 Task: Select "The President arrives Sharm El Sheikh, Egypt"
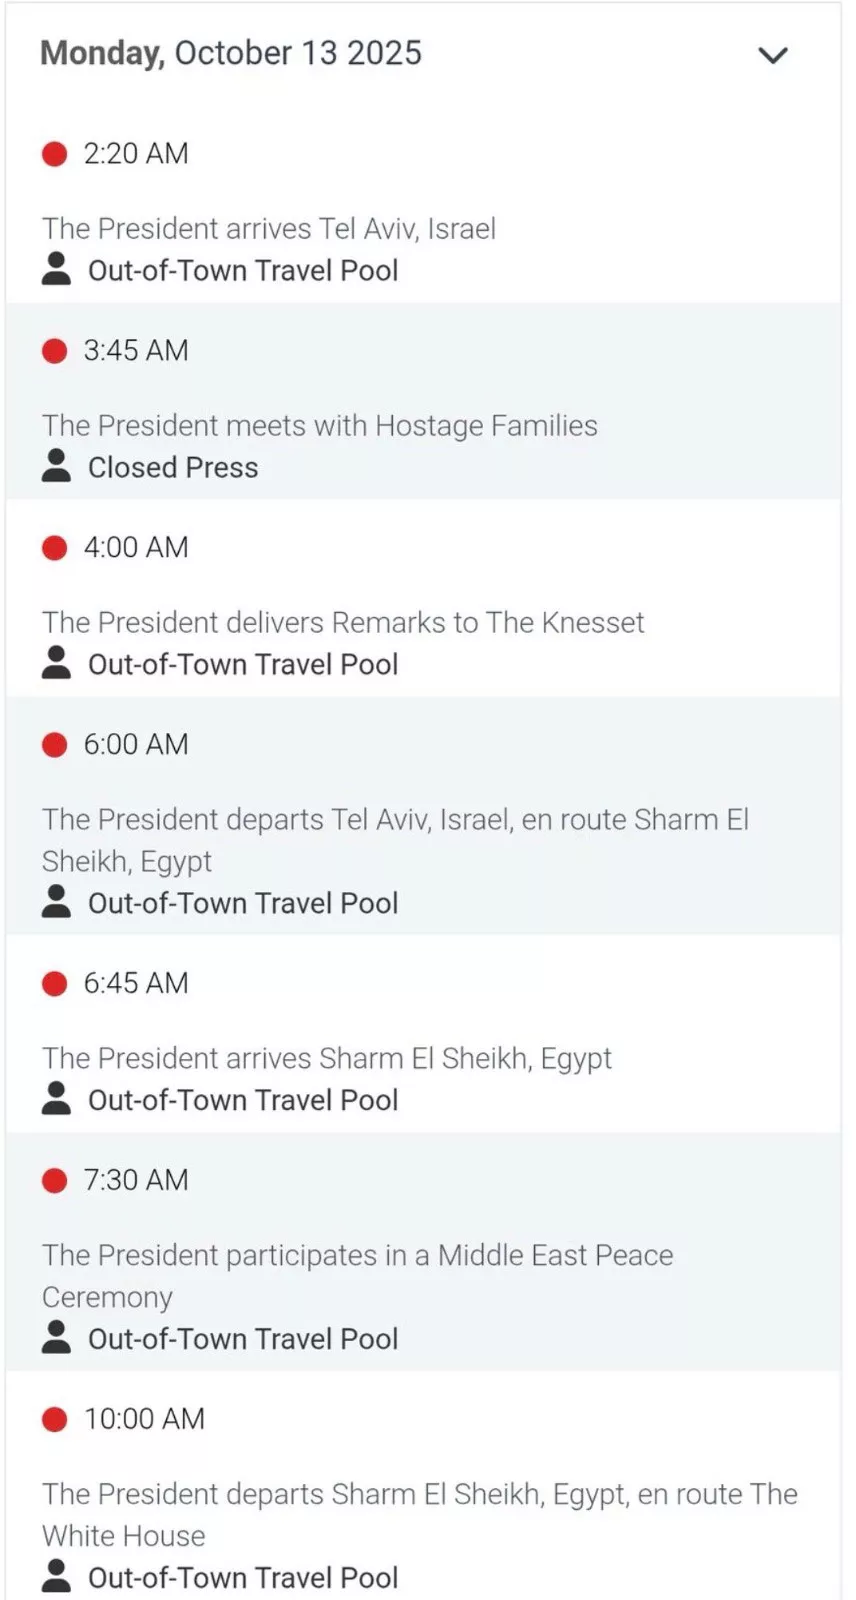coord(327,1059)
